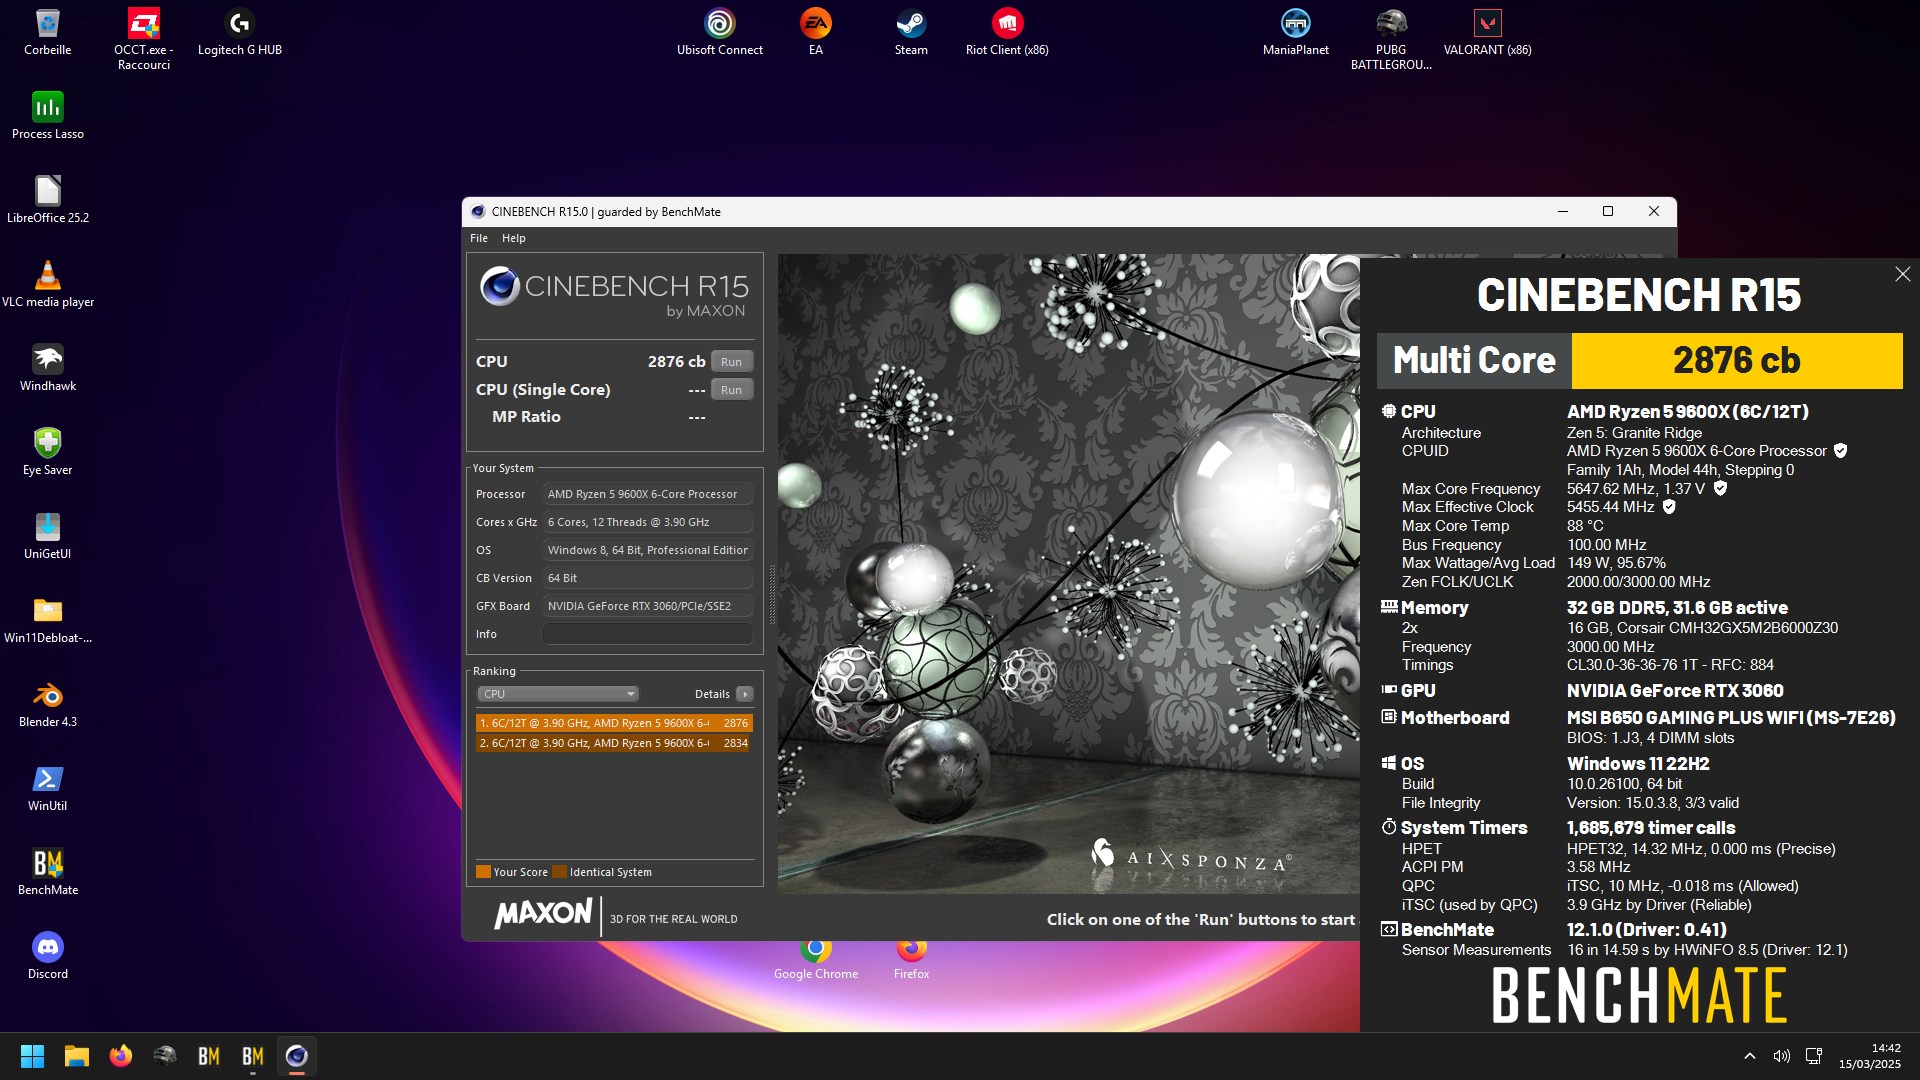Click the Cores x GHz value

pos(647,522)
